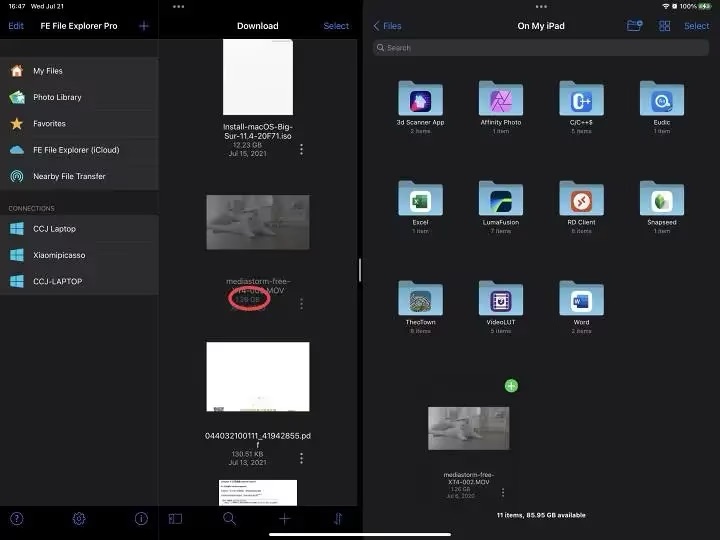Tap the help question mark icon
Viewport: 720px width, 540px height.
pos(17,518)
